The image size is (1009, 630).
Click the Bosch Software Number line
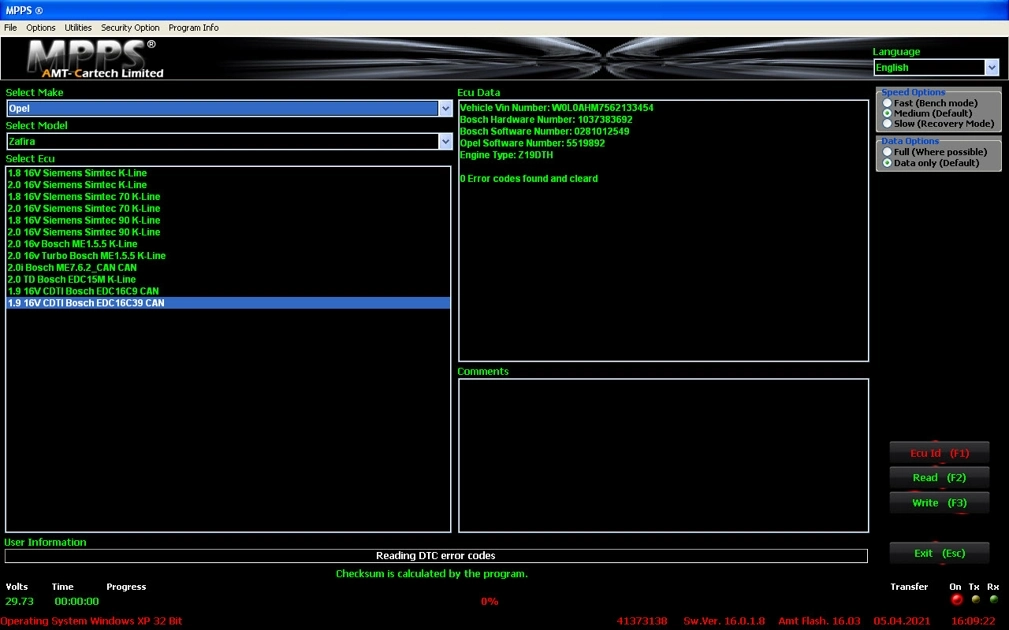pyautogui.click(x=544, y=131)
